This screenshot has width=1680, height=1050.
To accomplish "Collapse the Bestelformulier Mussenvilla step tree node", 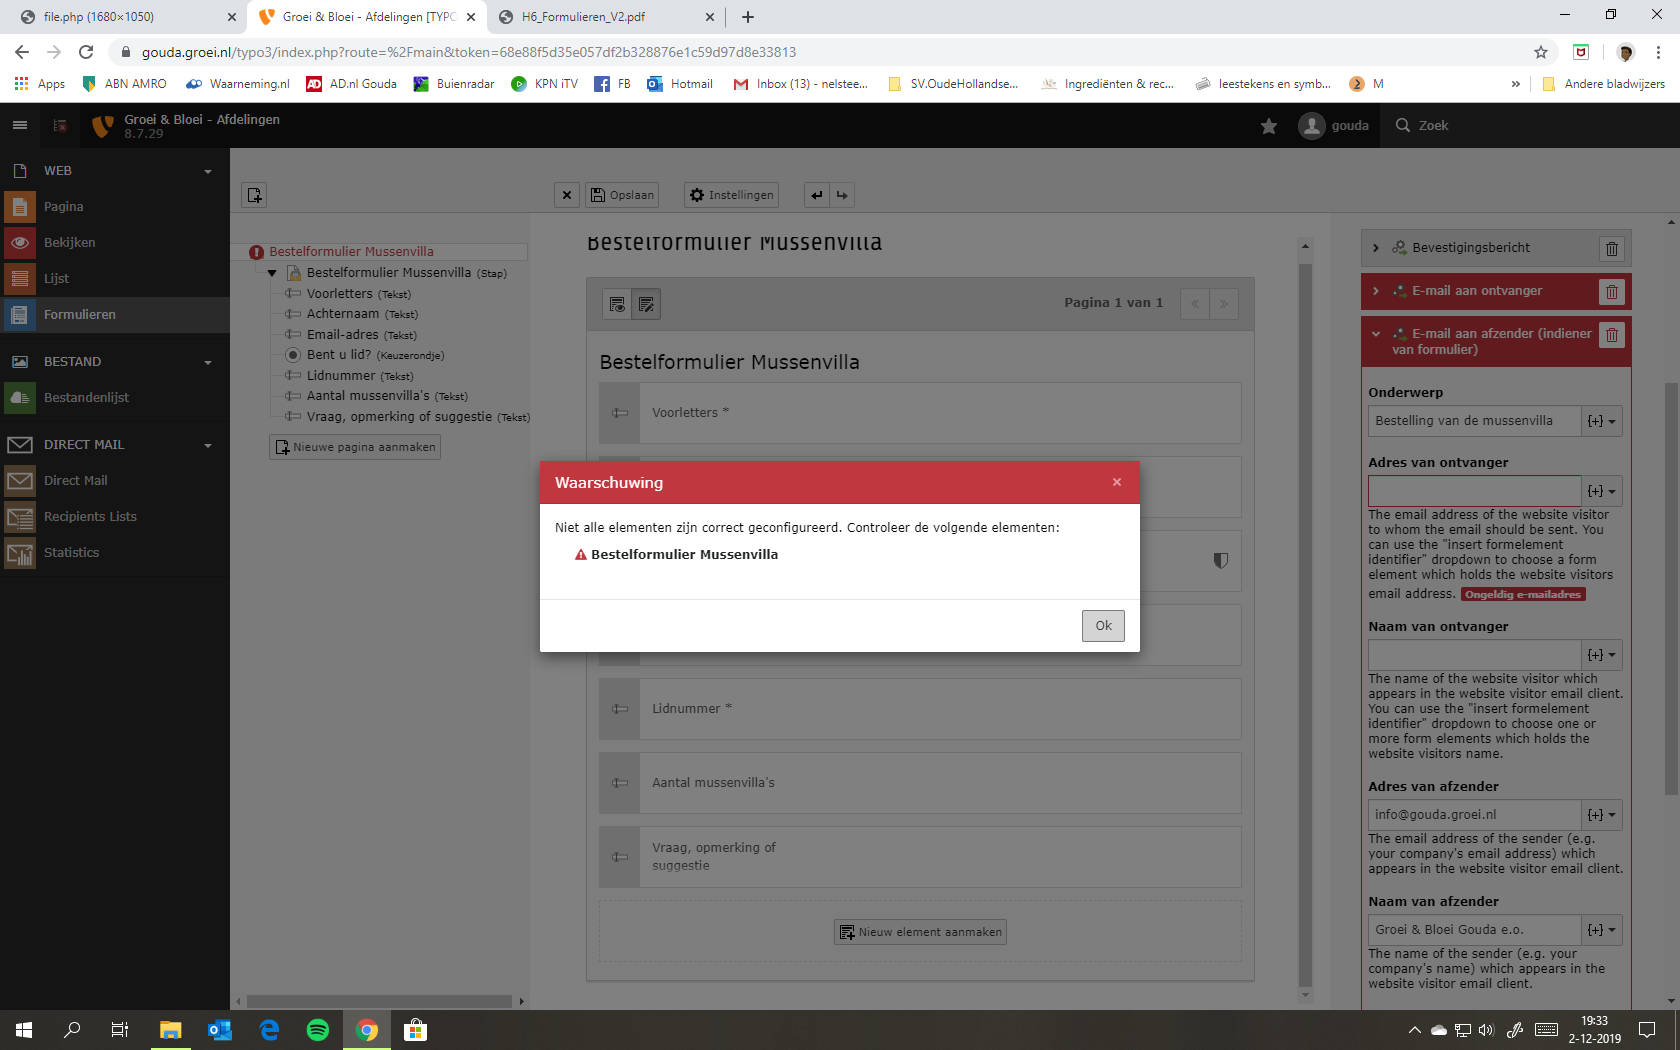I will (272, 273).
